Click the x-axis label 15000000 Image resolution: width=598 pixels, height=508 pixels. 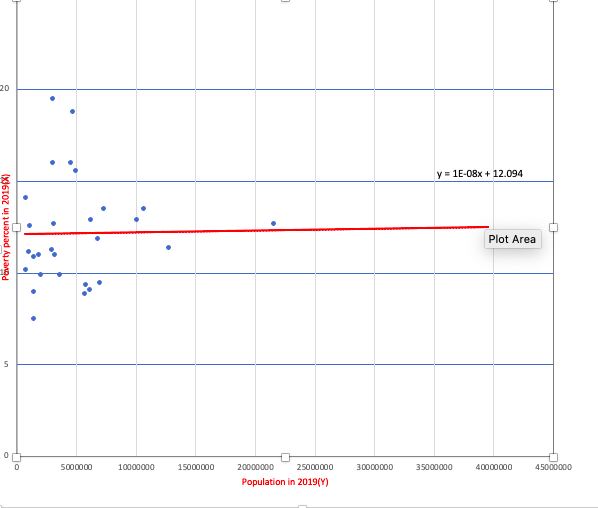[x=196, y=467]
